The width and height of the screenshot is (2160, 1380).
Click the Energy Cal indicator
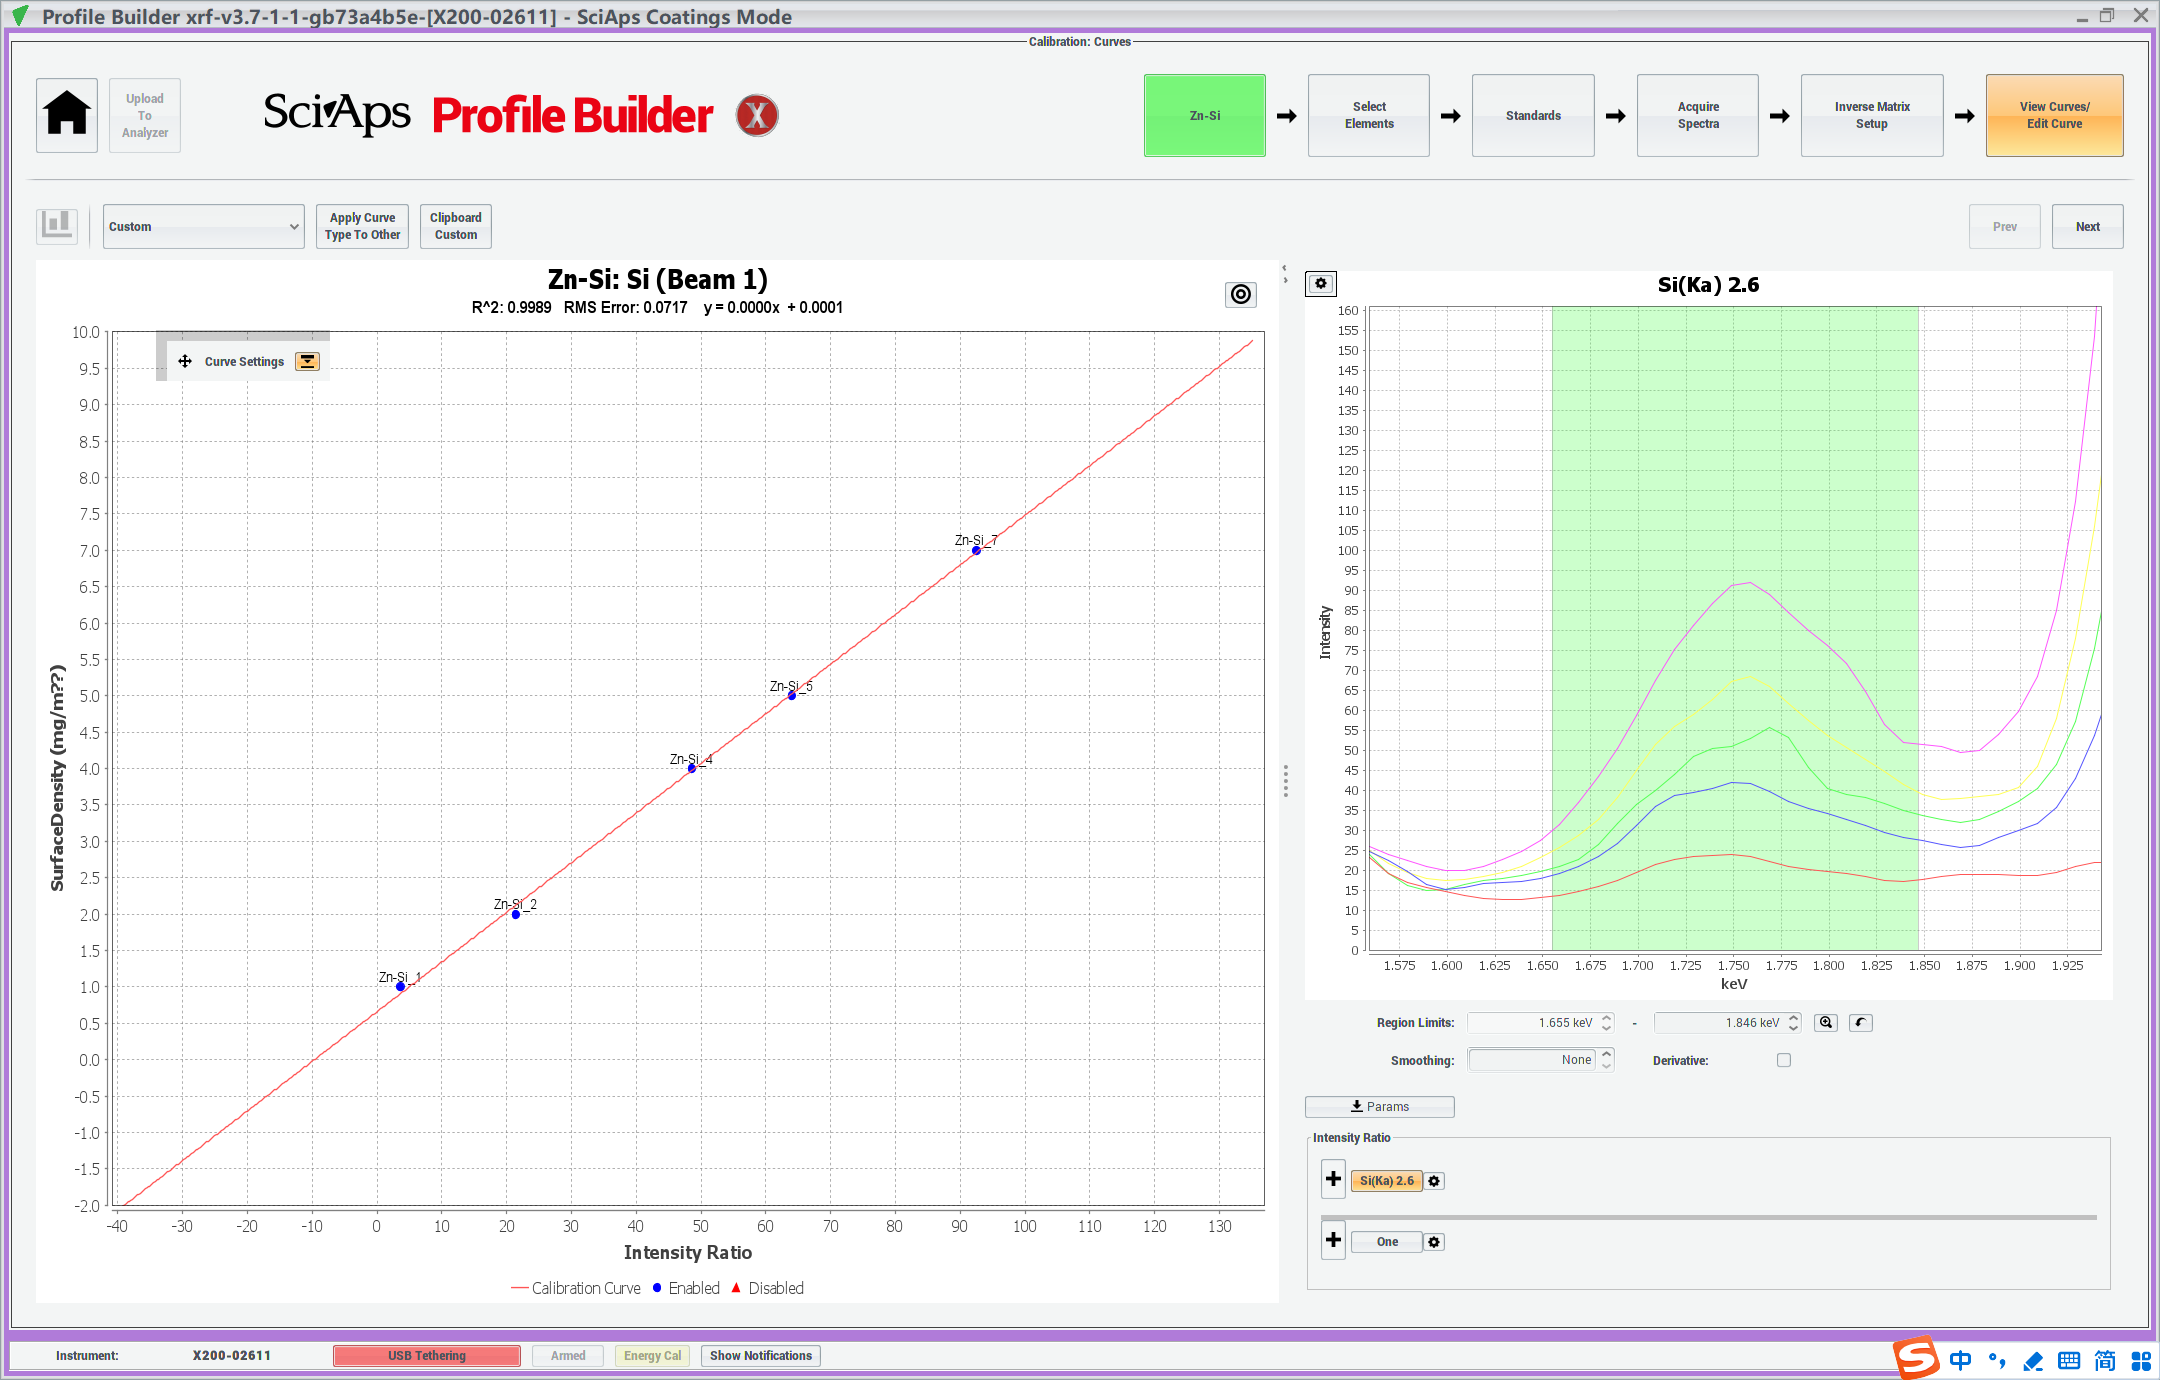[x=652, y=1355]
